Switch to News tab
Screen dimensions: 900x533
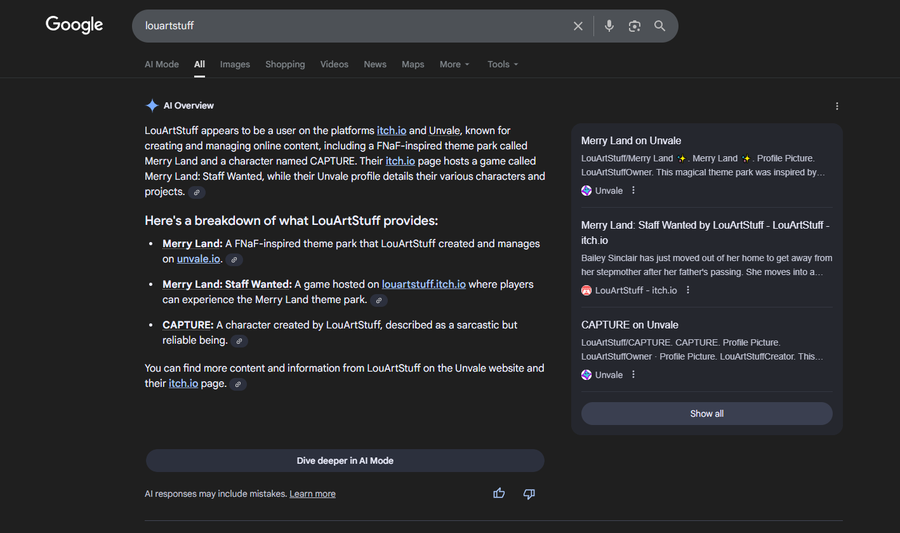pos(375,64)
